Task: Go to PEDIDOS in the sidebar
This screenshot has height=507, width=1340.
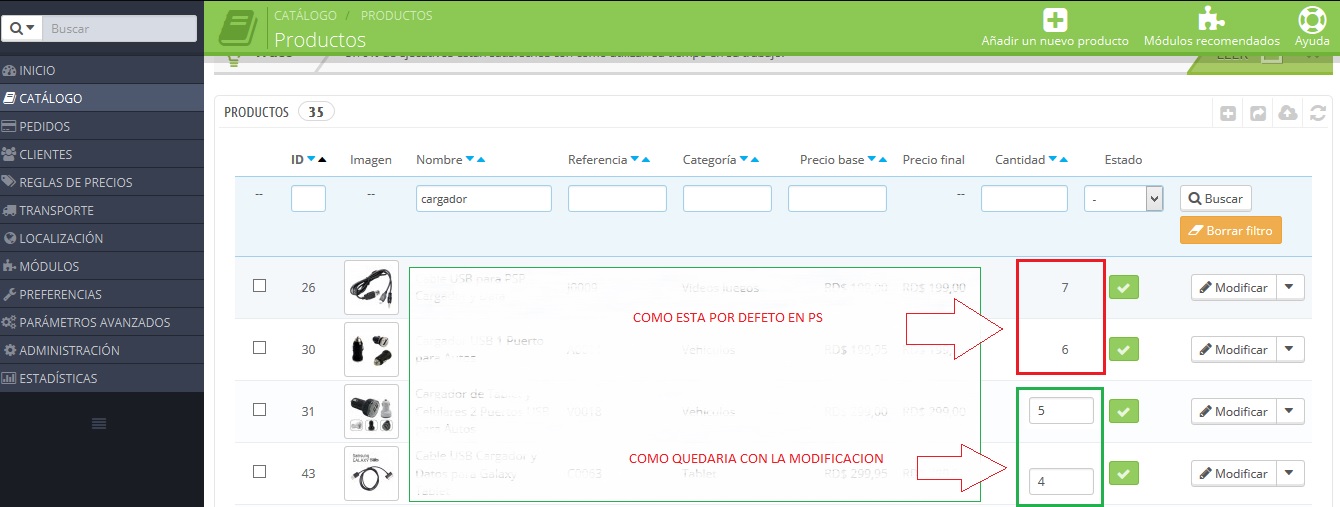Action: tap(102, 127)
